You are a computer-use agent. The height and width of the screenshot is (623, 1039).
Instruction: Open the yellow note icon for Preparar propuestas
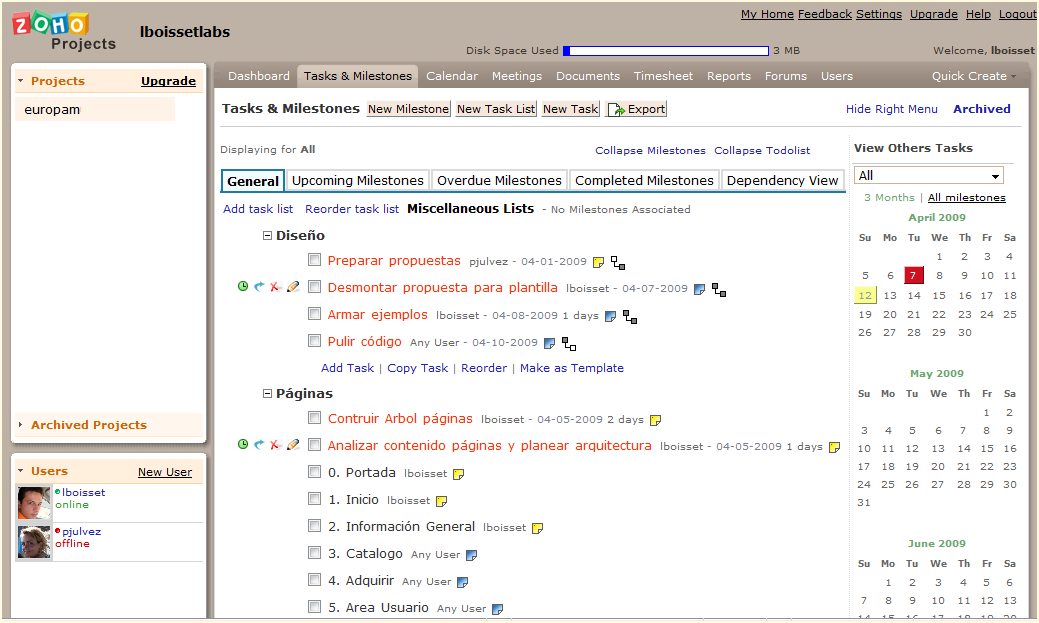tap(598, 262)
